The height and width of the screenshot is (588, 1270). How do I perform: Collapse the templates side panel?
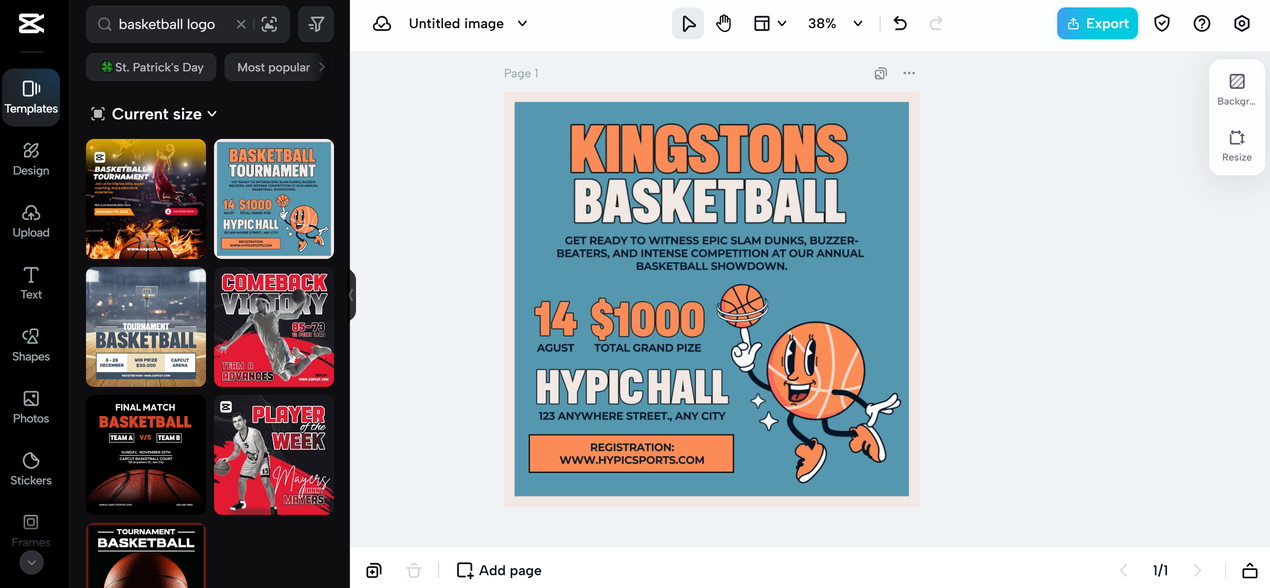click(x=352, y=295)
